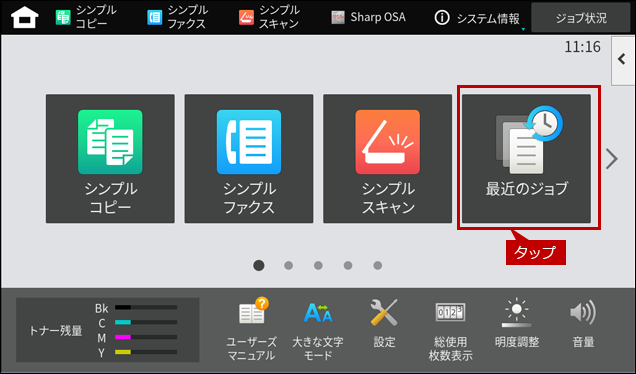The image size is (636, 374).
Task: Expand the システム情報 dropdown
Action: tap(478, 18)
